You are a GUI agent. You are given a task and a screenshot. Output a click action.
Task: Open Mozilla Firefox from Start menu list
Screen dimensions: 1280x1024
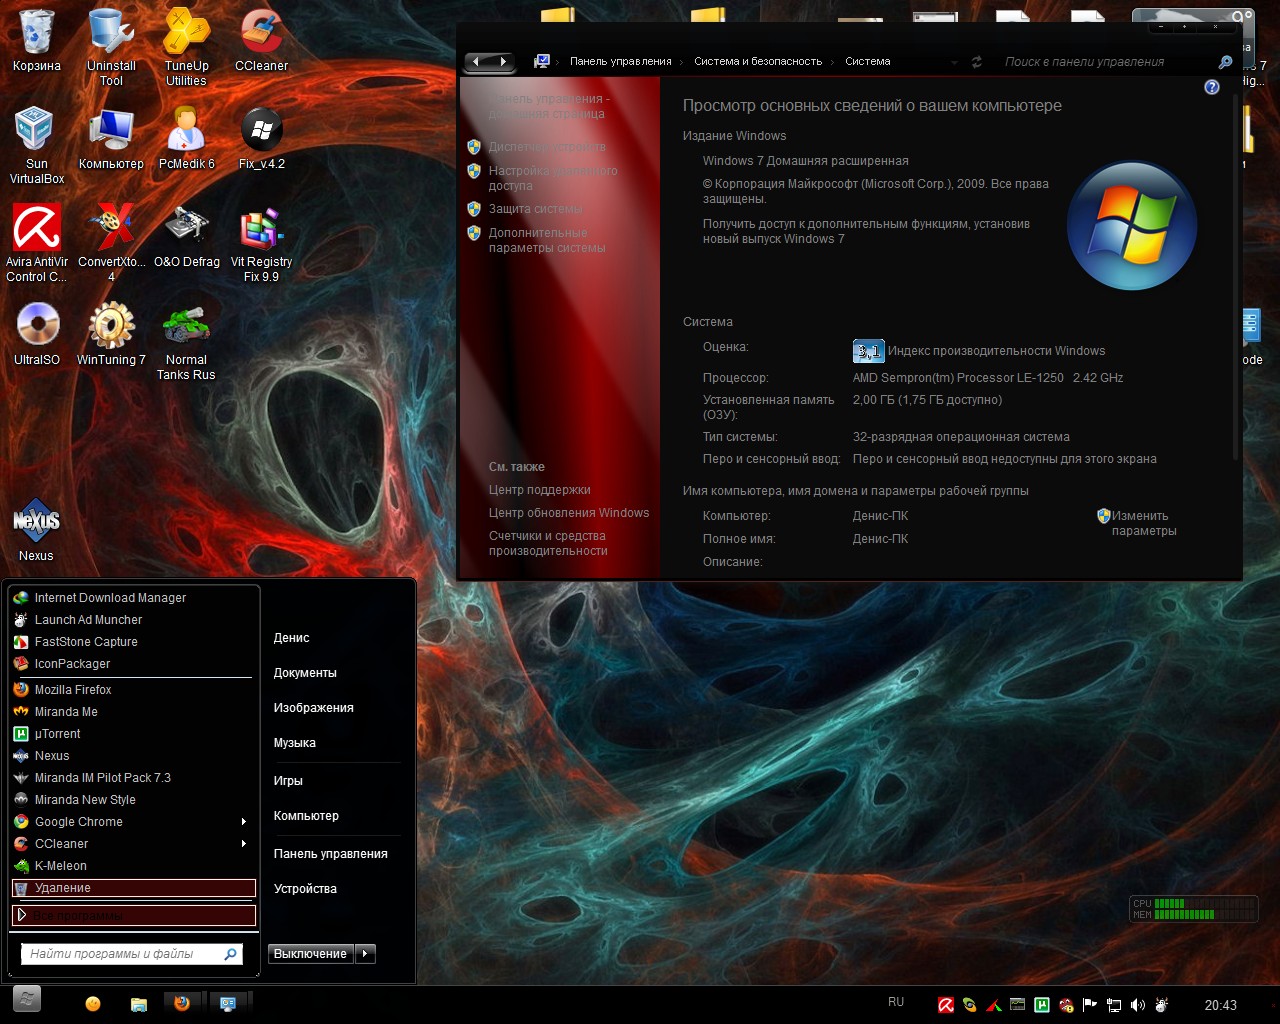tap(134, 690)
